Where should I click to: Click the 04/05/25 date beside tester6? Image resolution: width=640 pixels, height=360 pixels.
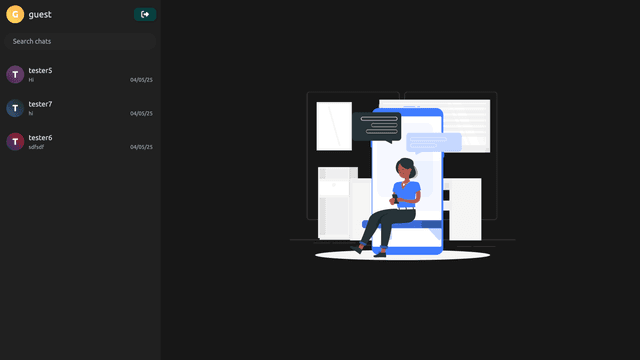[x=141, y=147]
